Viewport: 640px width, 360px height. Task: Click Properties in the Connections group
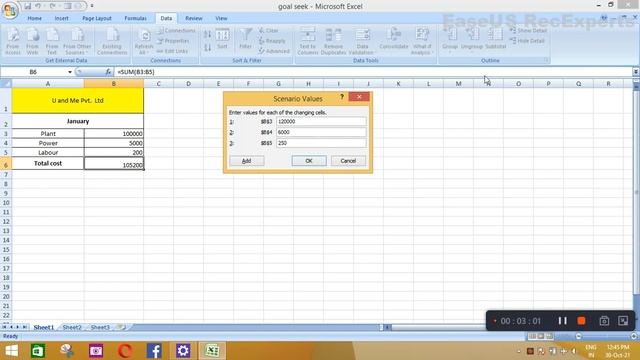(173, 41)
